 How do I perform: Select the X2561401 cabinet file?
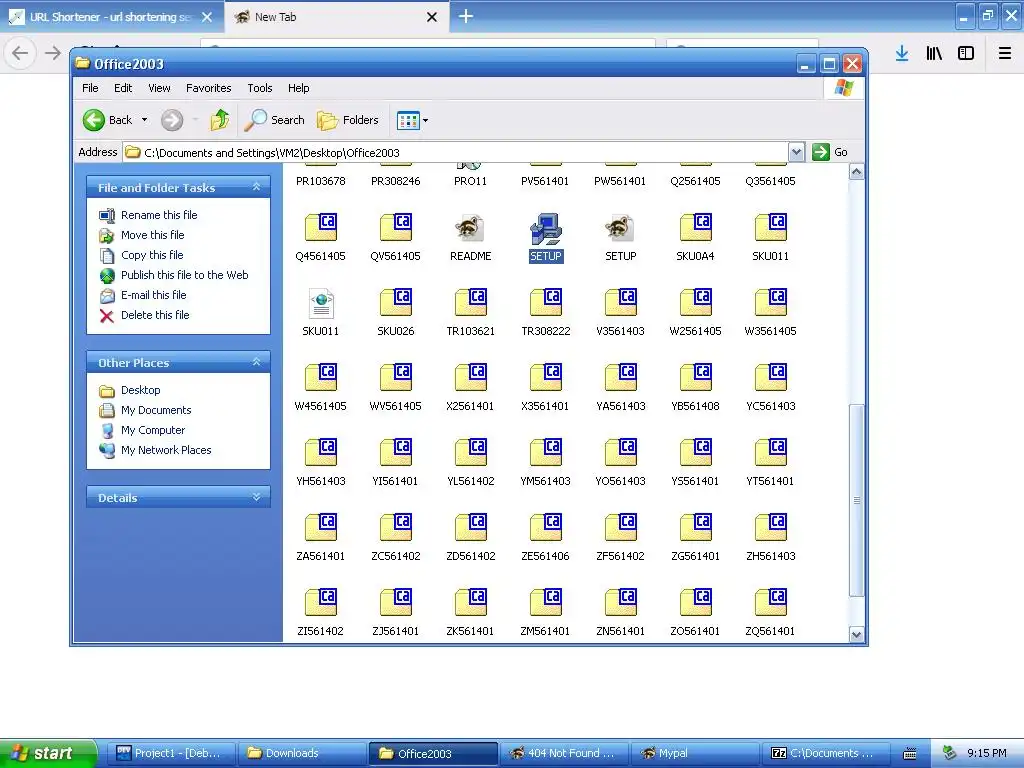tap(470, 378)
